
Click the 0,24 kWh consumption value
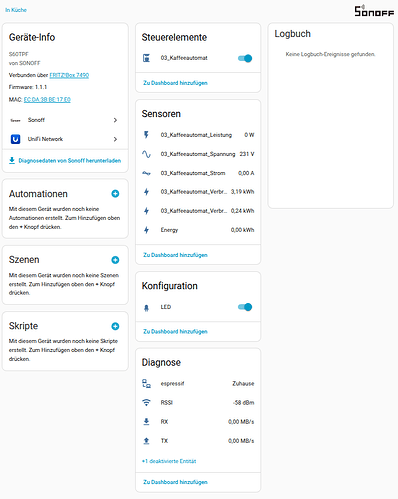243,211
